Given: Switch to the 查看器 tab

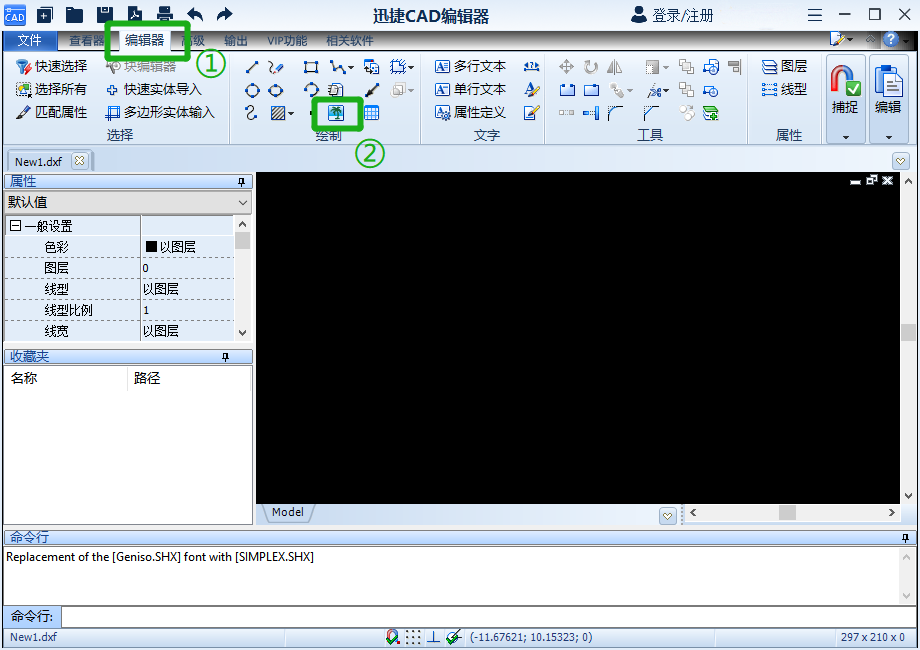Looking at the screenshot, I should 86,40.
